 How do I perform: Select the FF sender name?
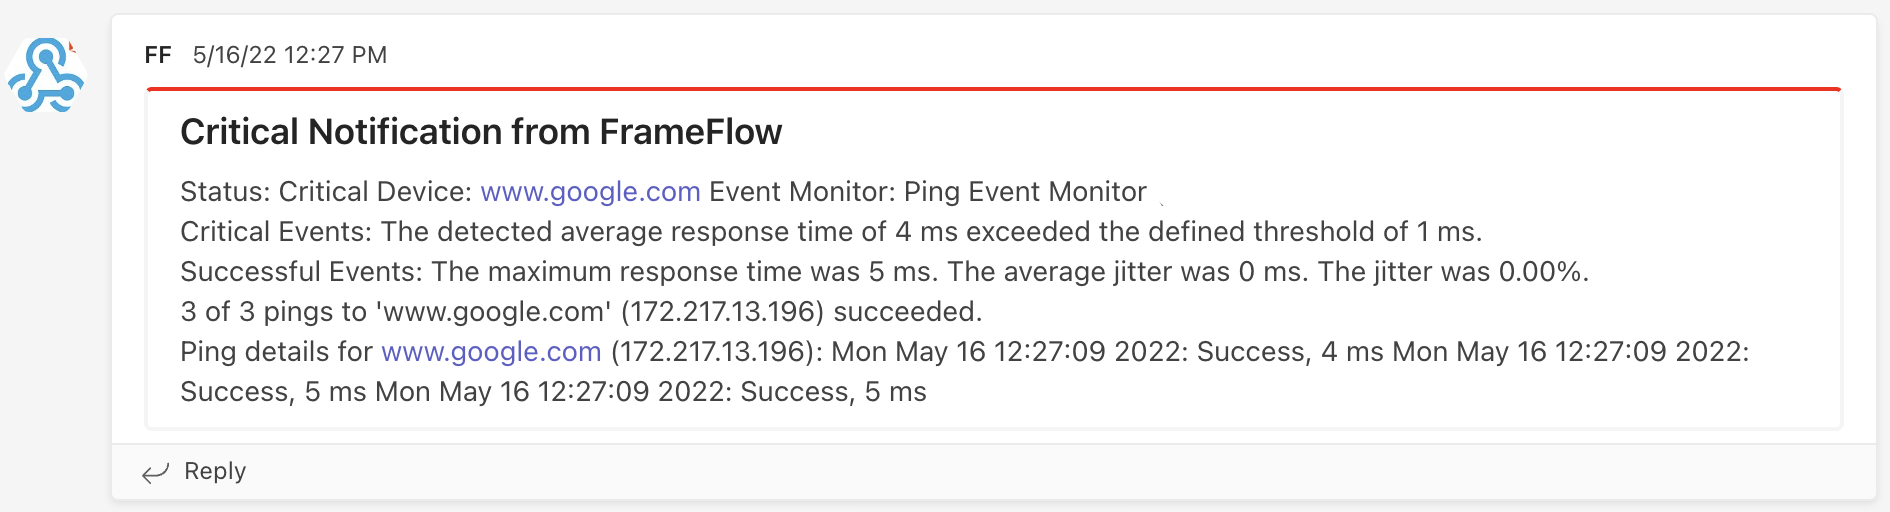click(158, 55)
